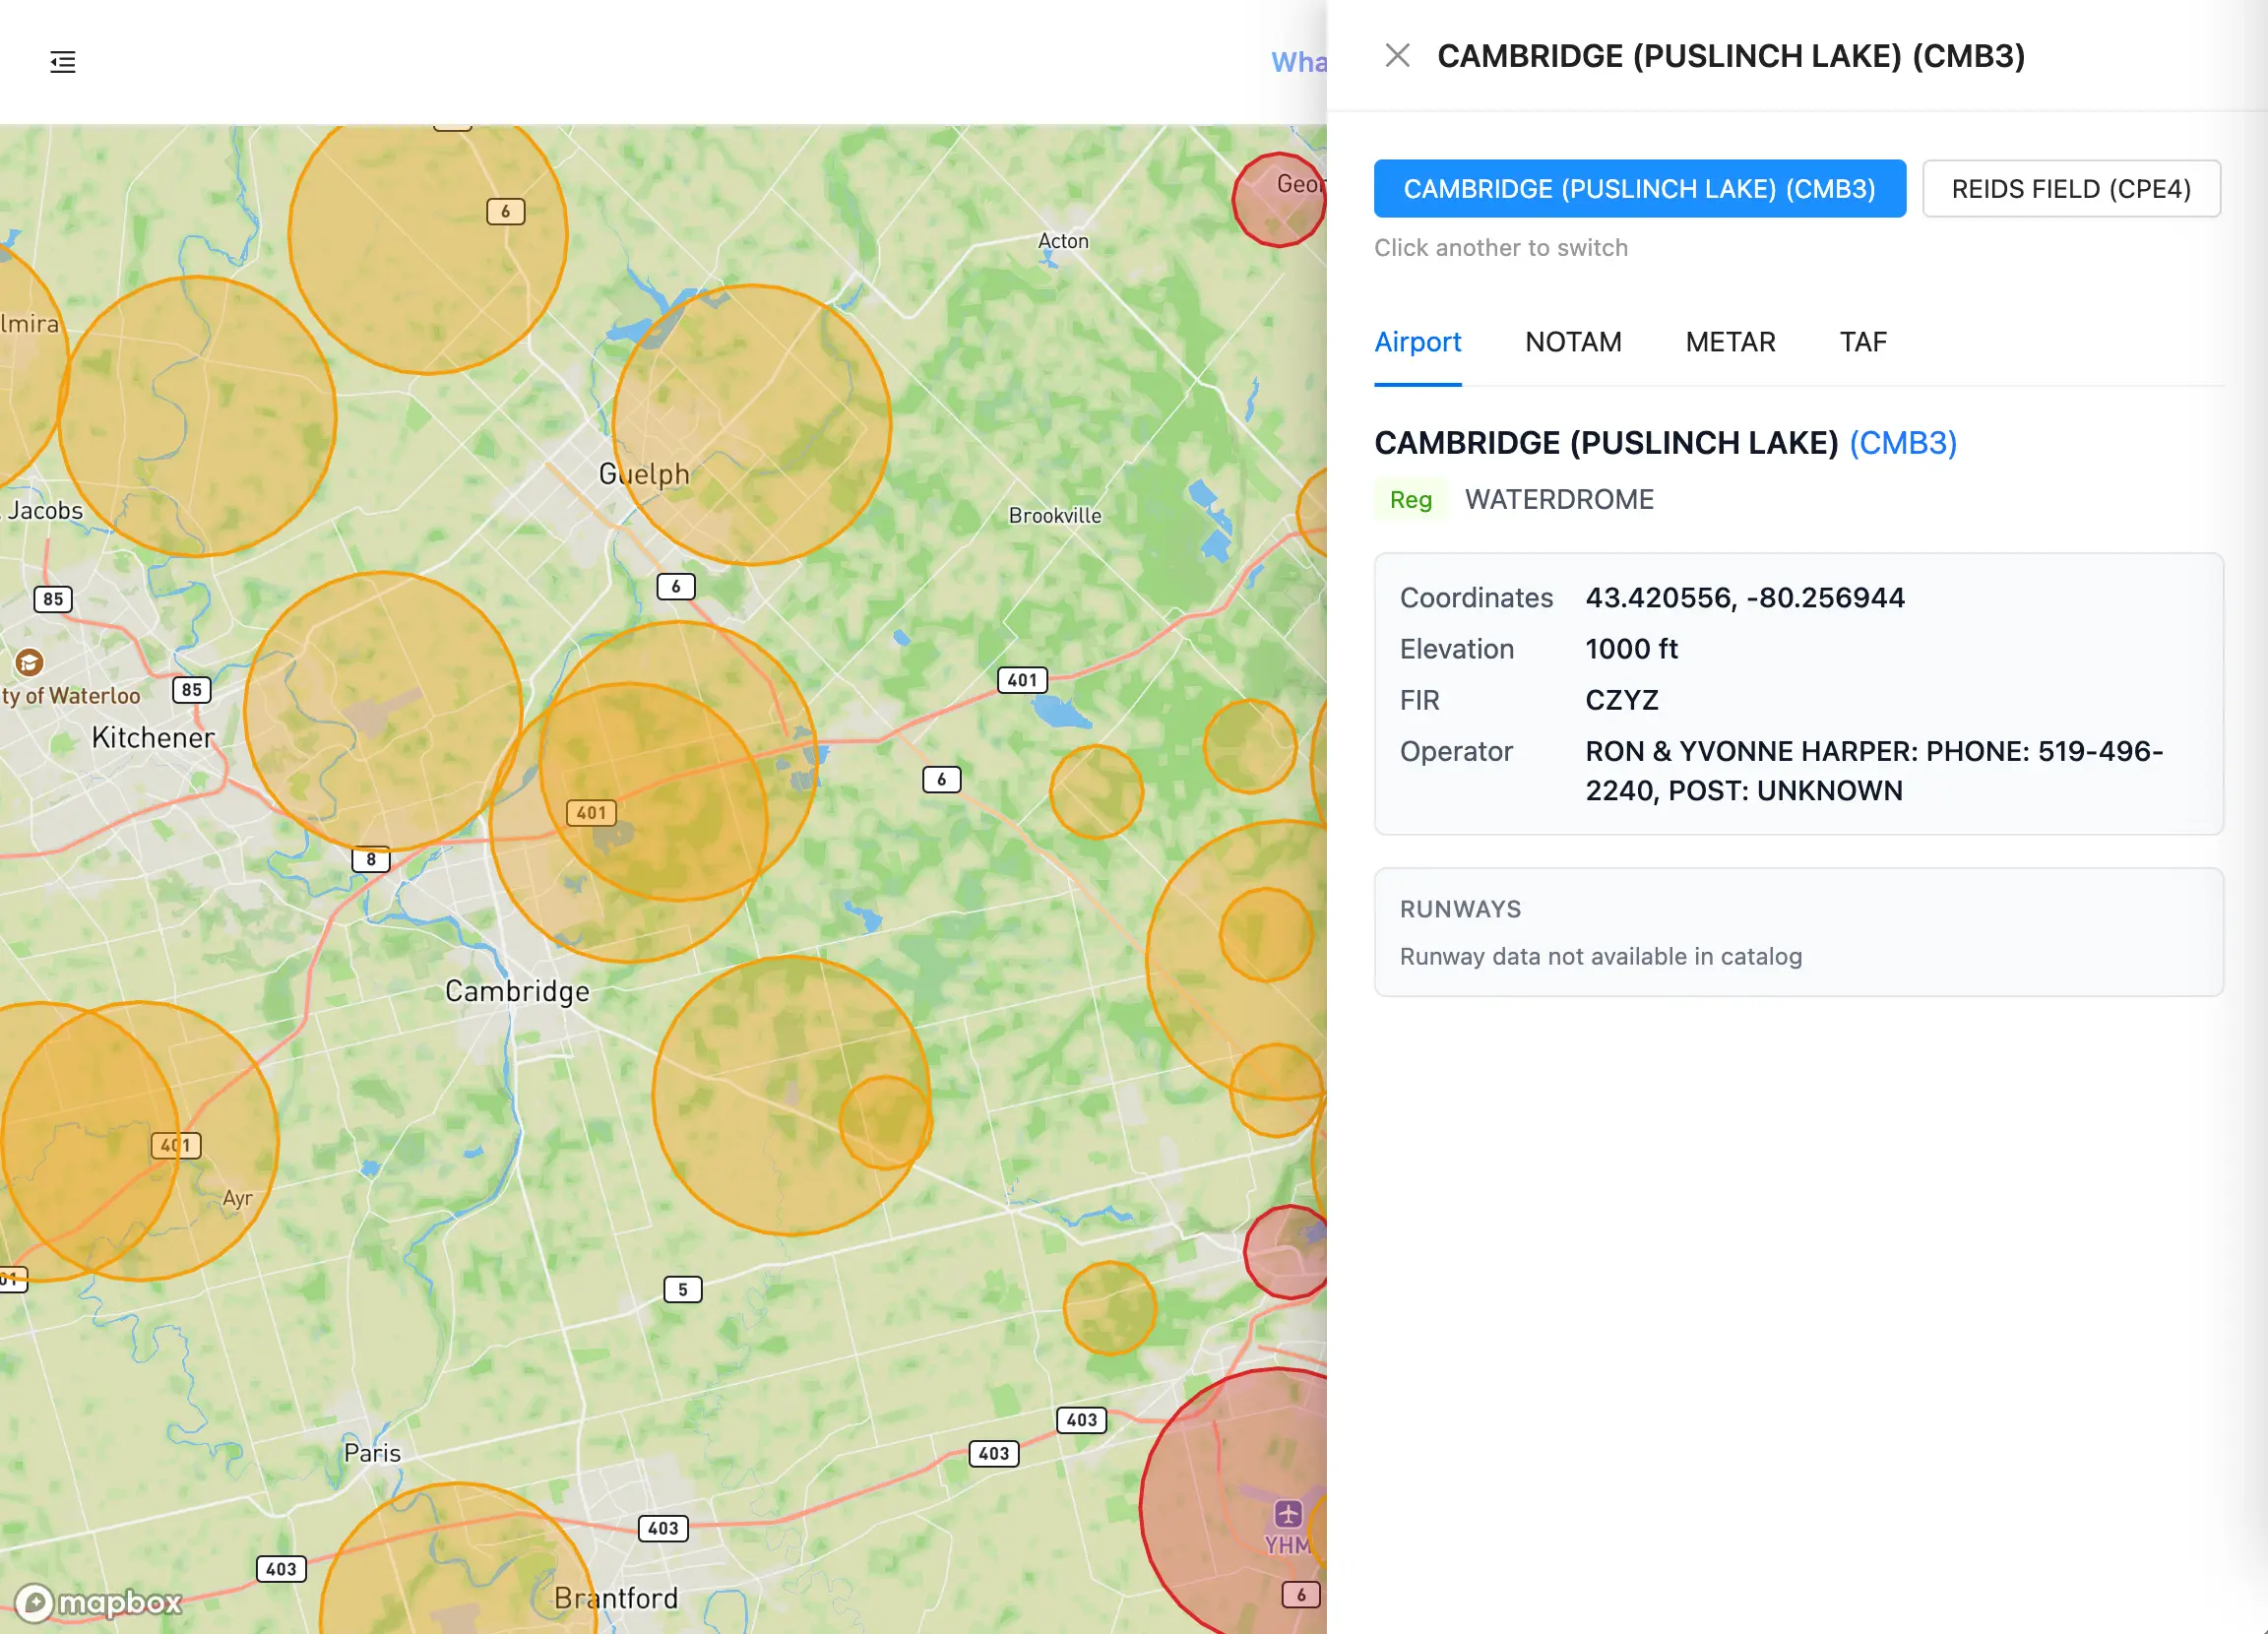Click the highway 8 shield marker

(371, 859)
